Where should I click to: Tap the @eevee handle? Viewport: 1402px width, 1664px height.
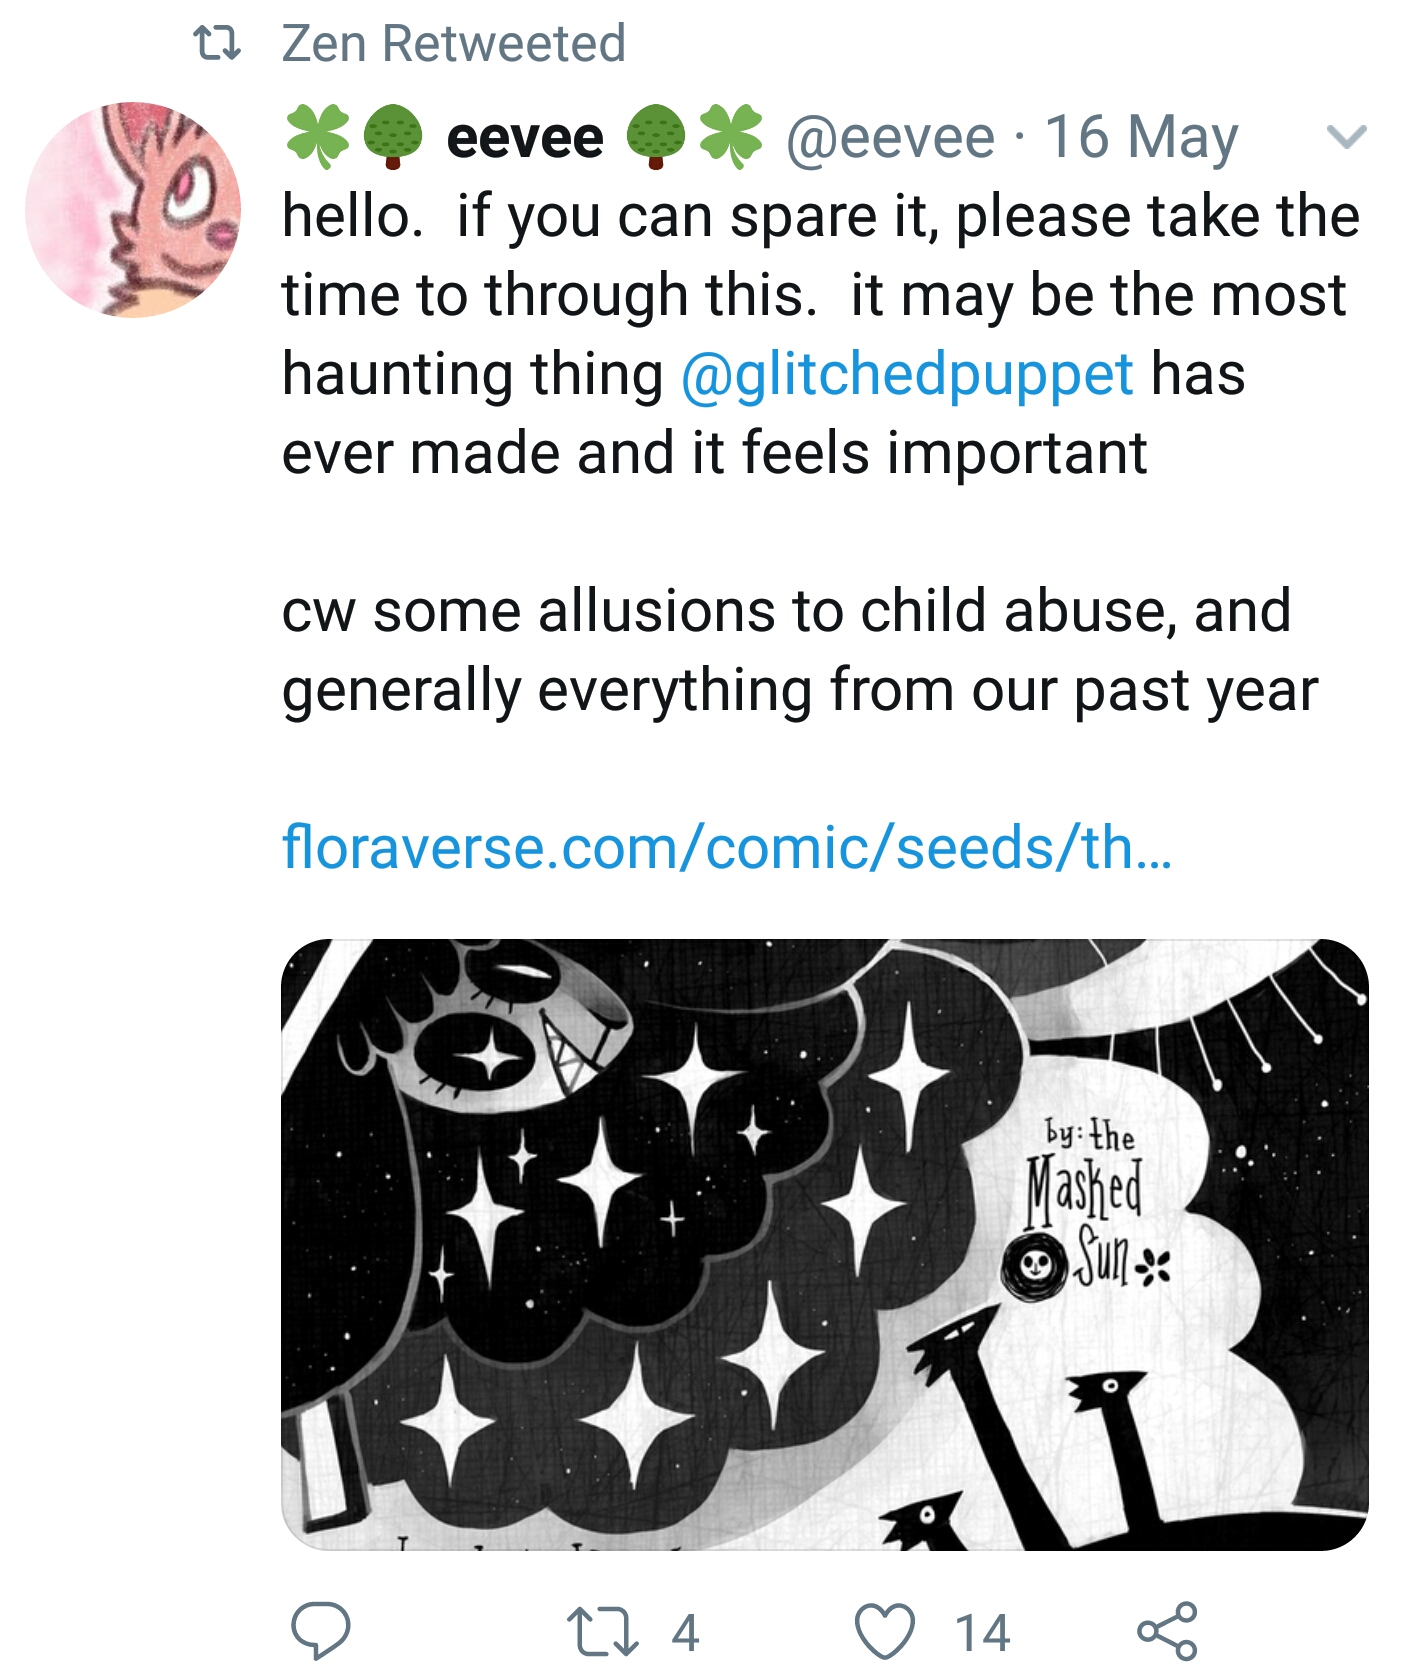coord(891,137)
